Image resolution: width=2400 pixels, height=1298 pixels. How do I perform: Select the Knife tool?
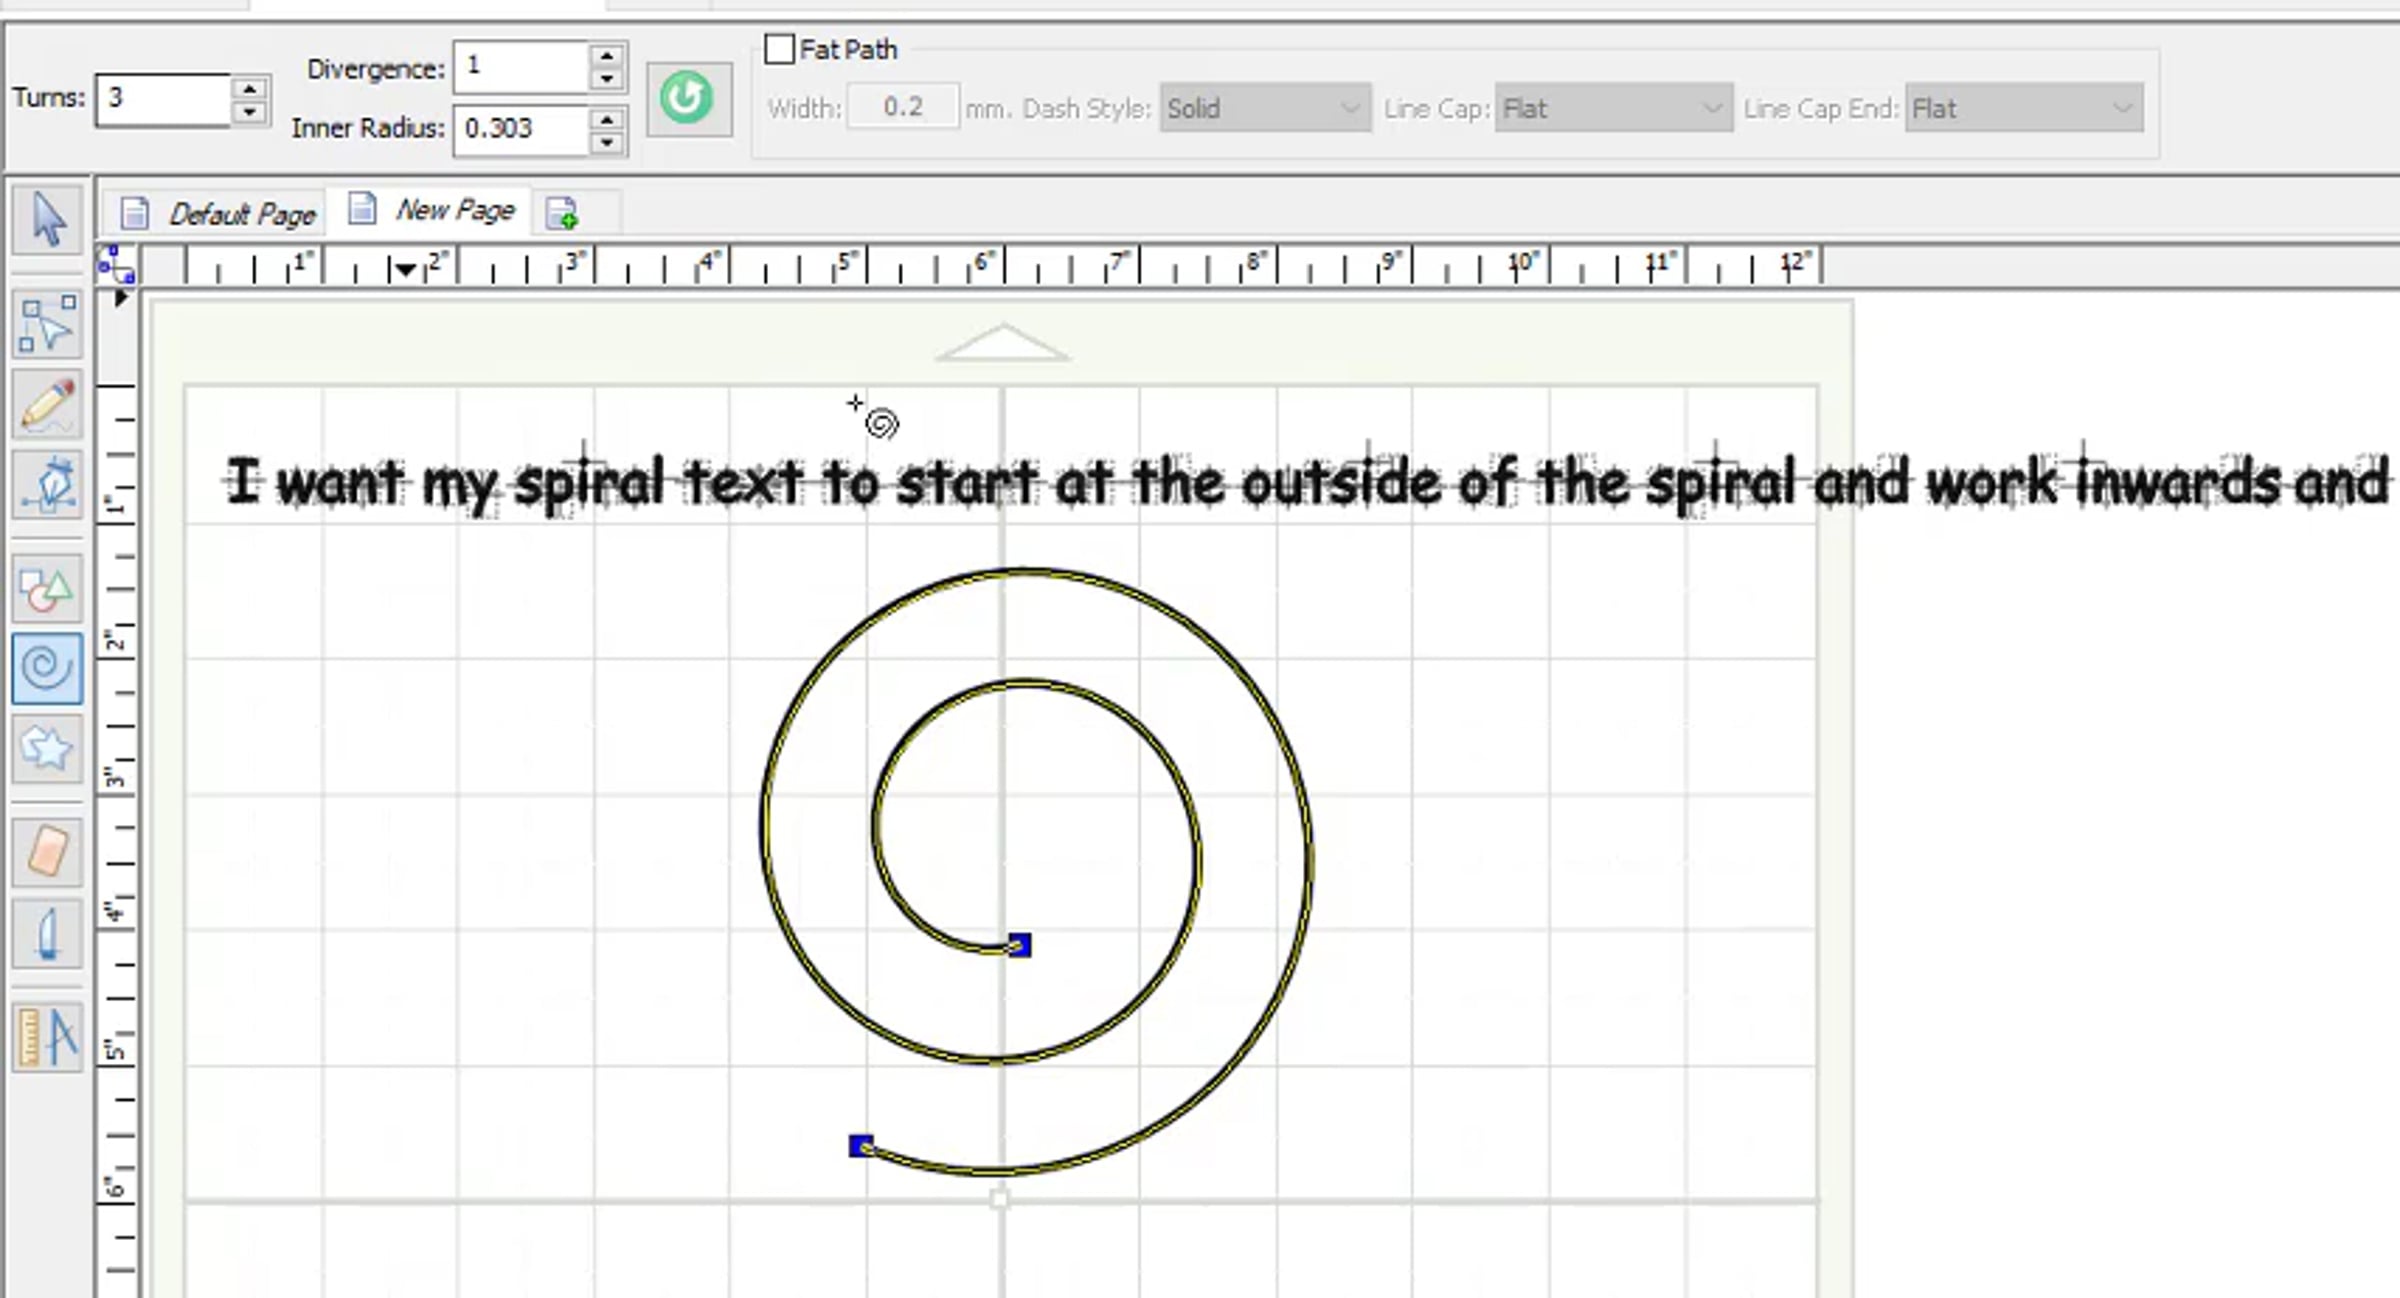coord(48,933)
